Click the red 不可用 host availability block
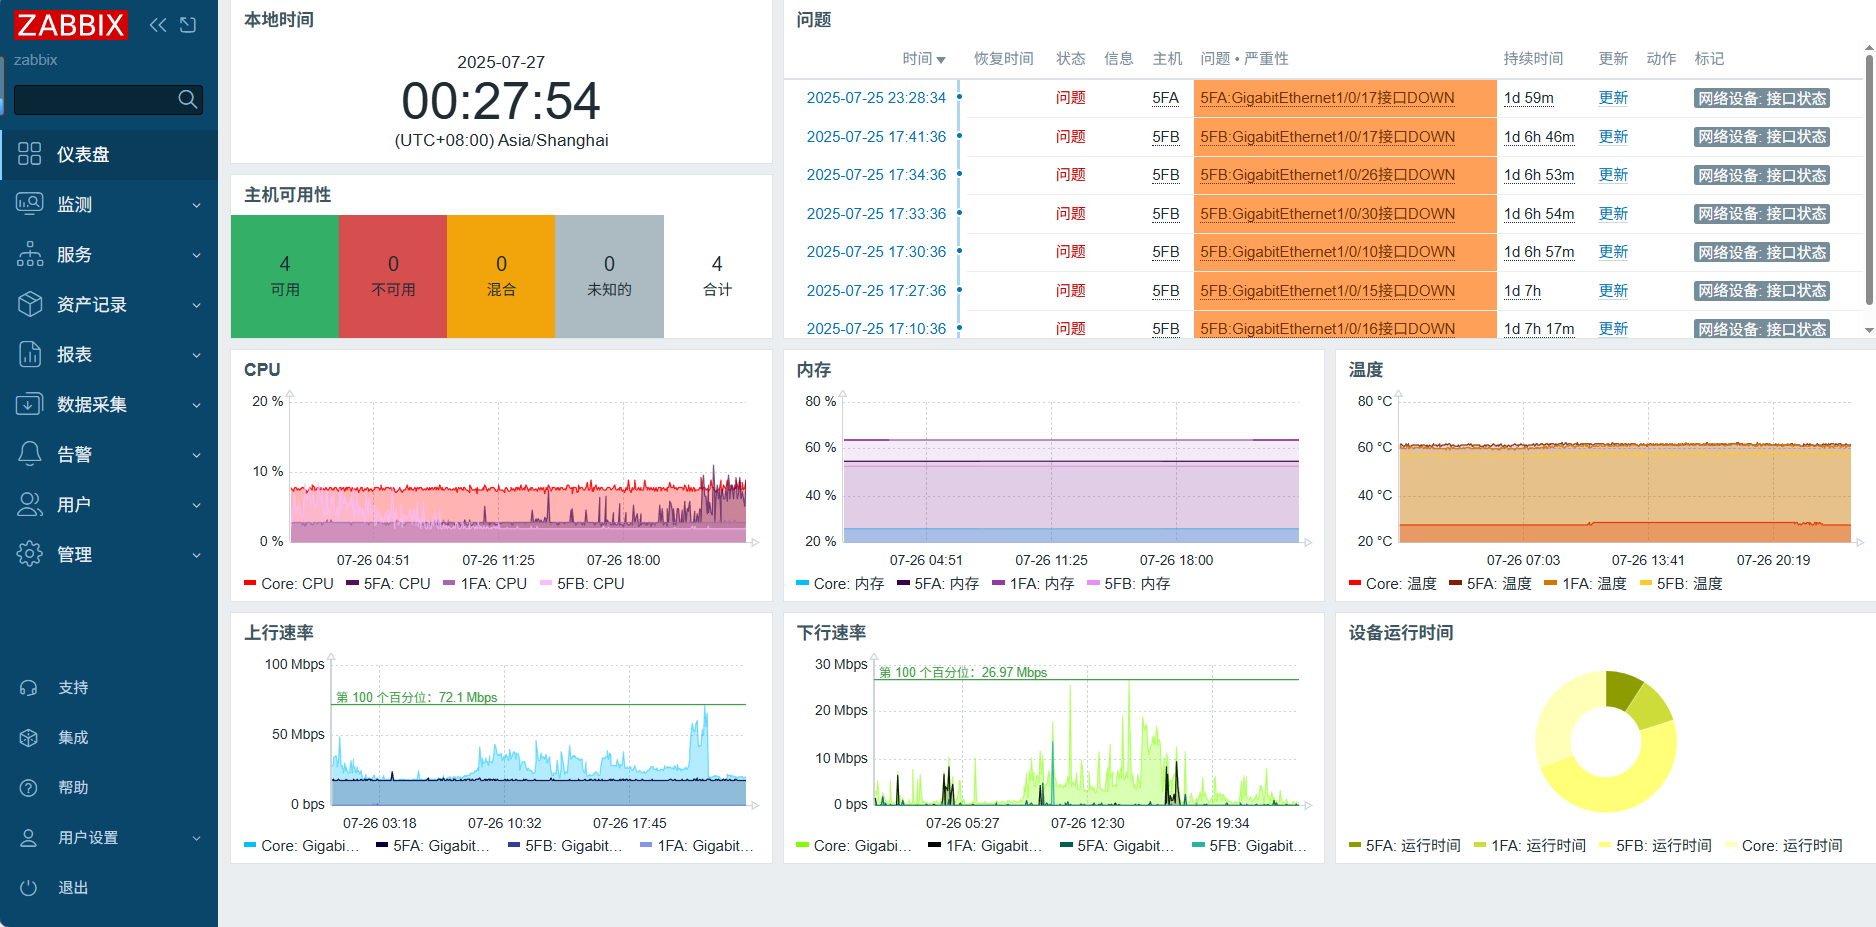Screen dimensions: 1876x927 pyautogui.click(x=393, y=276)
